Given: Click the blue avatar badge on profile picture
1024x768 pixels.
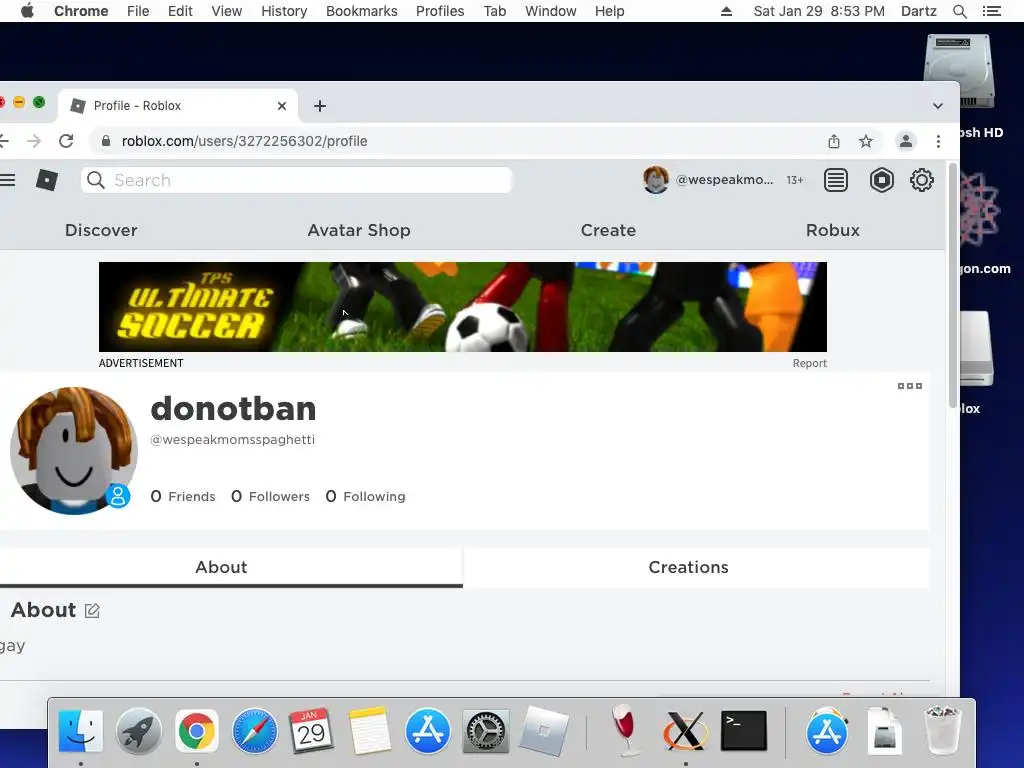Looking at the screenshot, I should point(118,496).
